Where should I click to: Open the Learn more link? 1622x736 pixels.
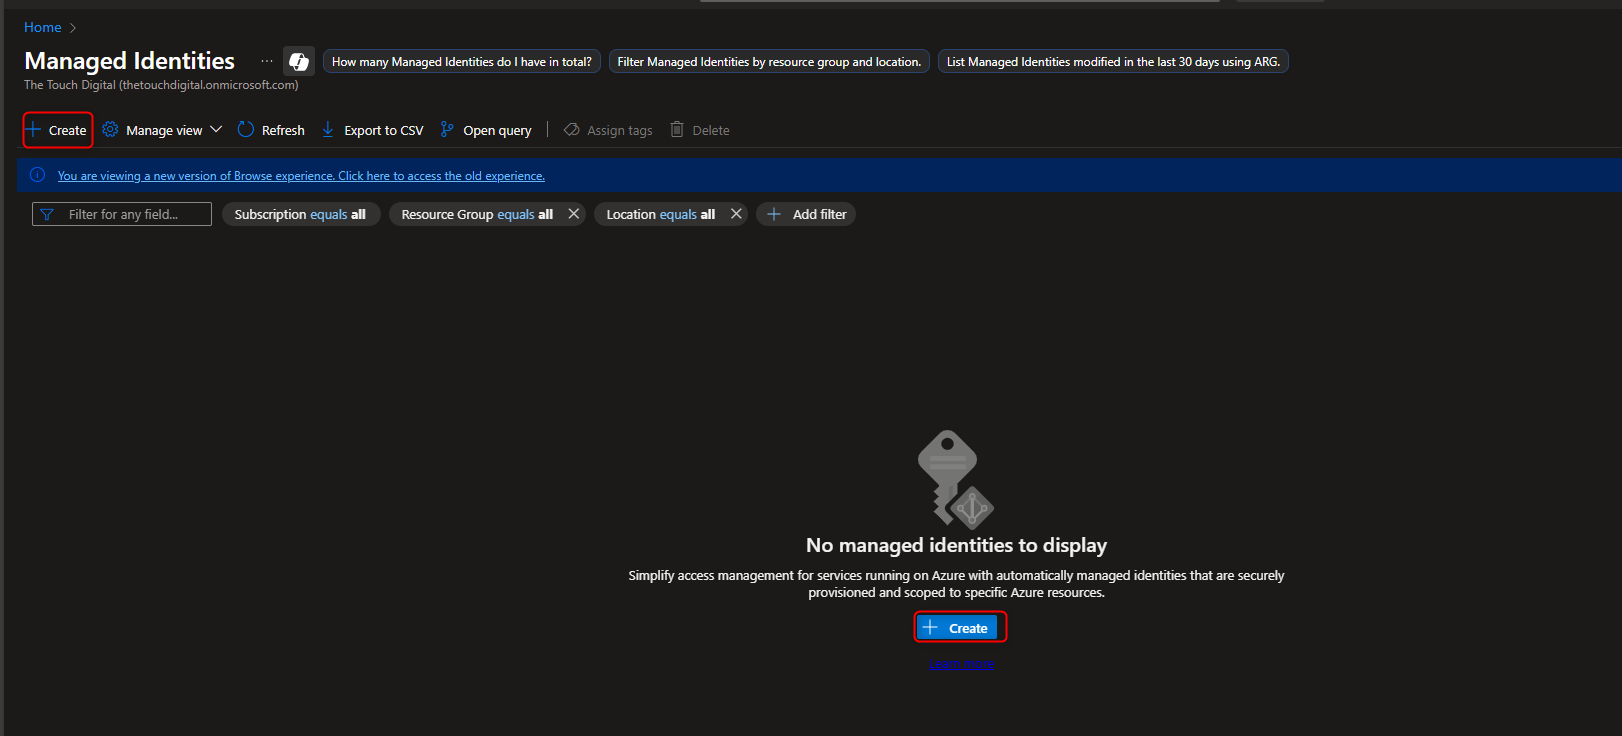pos(961,664)
